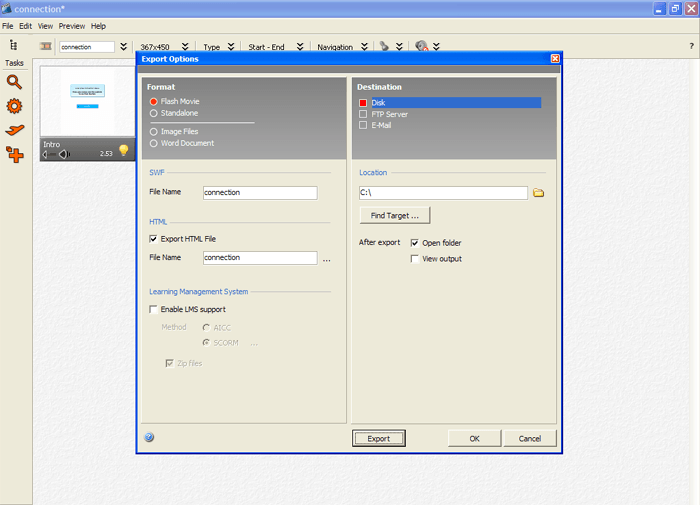700x505 pixels.
Task: Click the Tasks label in sidebar
Action: [14, 63]
